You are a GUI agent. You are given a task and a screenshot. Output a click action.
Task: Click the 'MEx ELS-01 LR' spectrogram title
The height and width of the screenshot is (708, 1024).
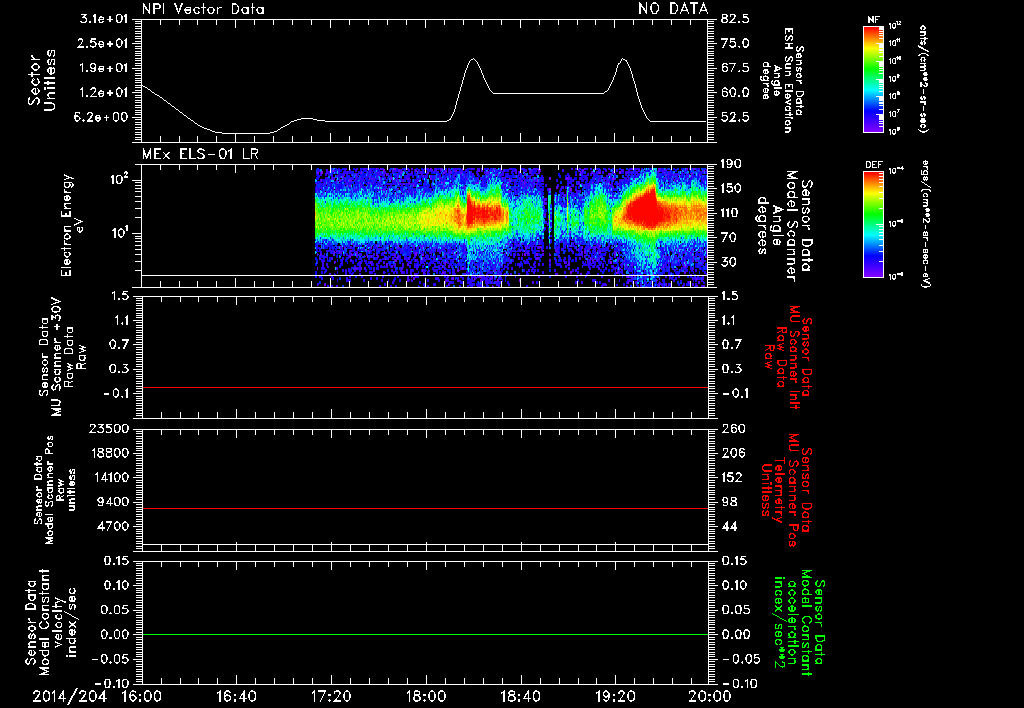coord(200,154)
